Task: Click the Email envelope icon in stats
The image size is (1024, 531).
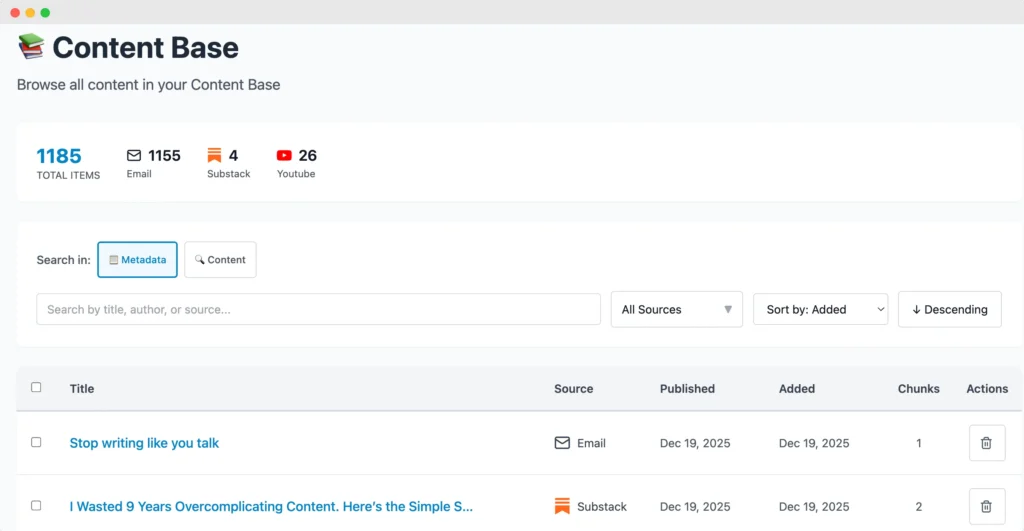Action: (134, 155)
